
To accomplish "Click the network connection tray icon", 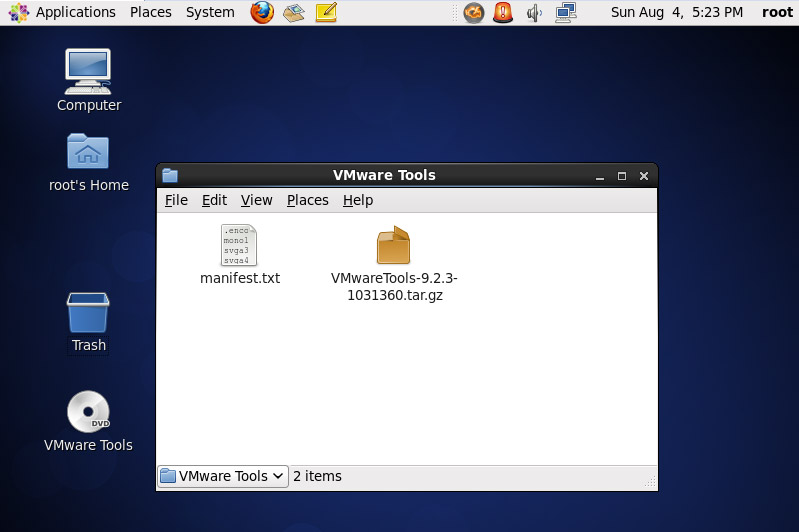I will pyautogui.click(x=566, y=13).
